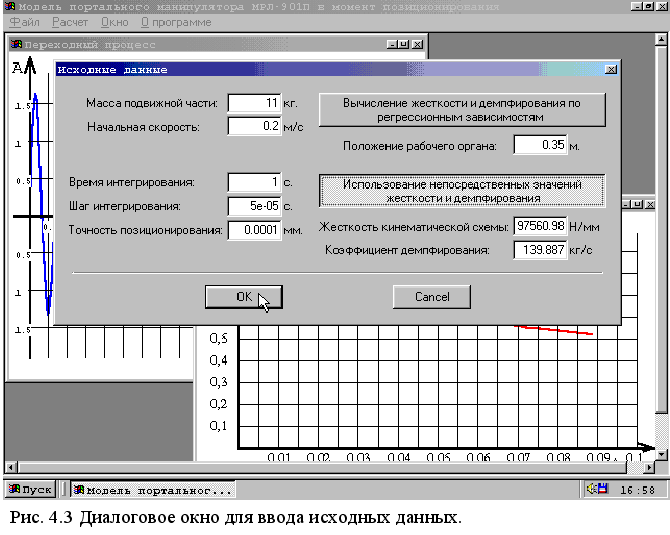This screenshot has width=670, height=535.
Task: Click the Масса подвижной части field
Action: 255,103
